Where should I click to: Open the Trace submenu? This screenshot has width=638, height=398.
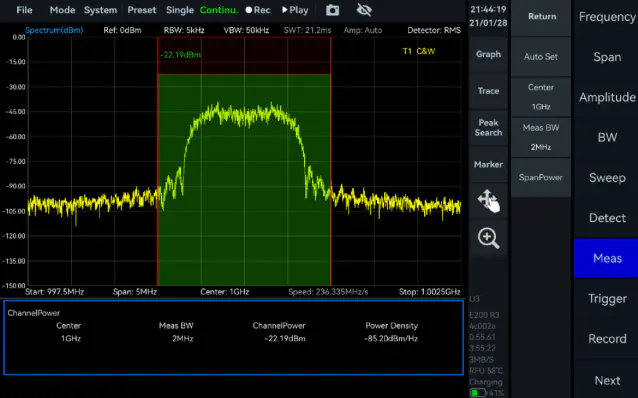pyautogui.click(x=488, y=91)
